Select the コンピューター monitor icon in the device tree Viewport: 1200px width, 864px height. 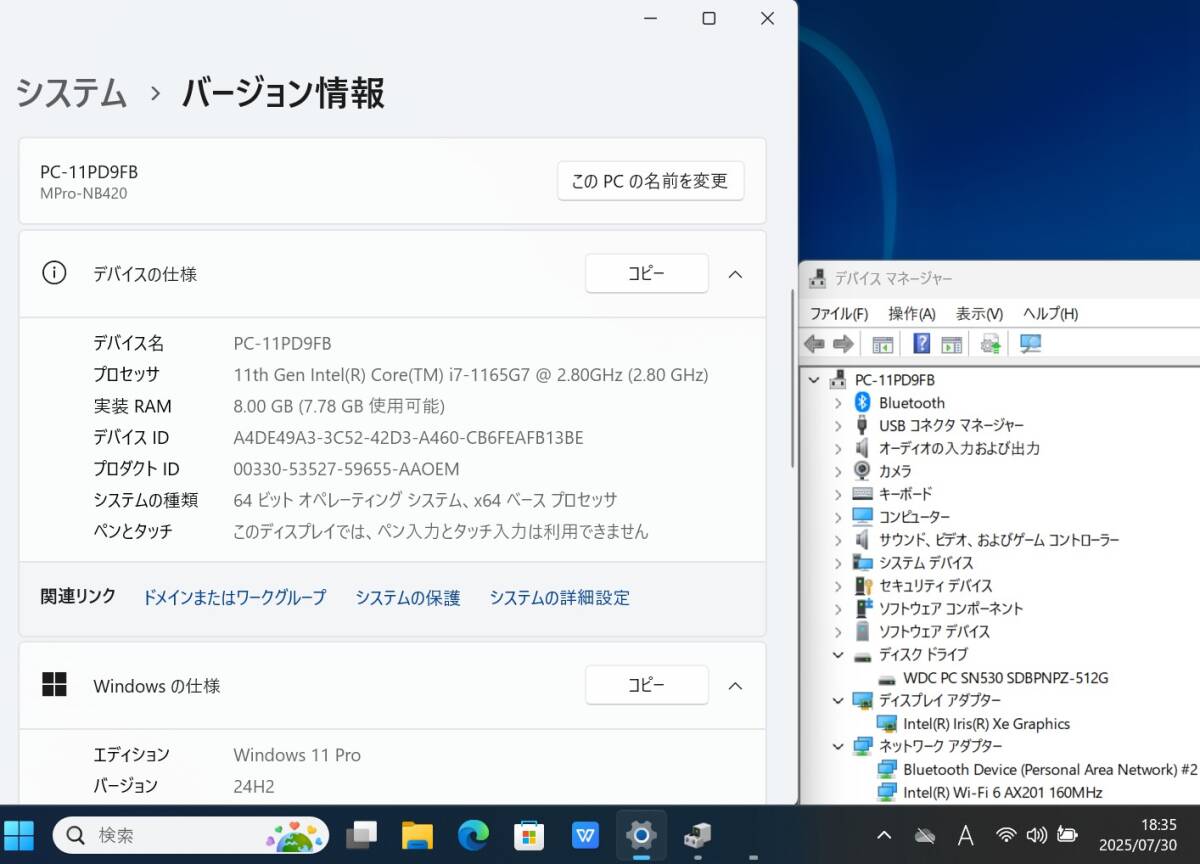pyautogui.click(x=862, y=516)
